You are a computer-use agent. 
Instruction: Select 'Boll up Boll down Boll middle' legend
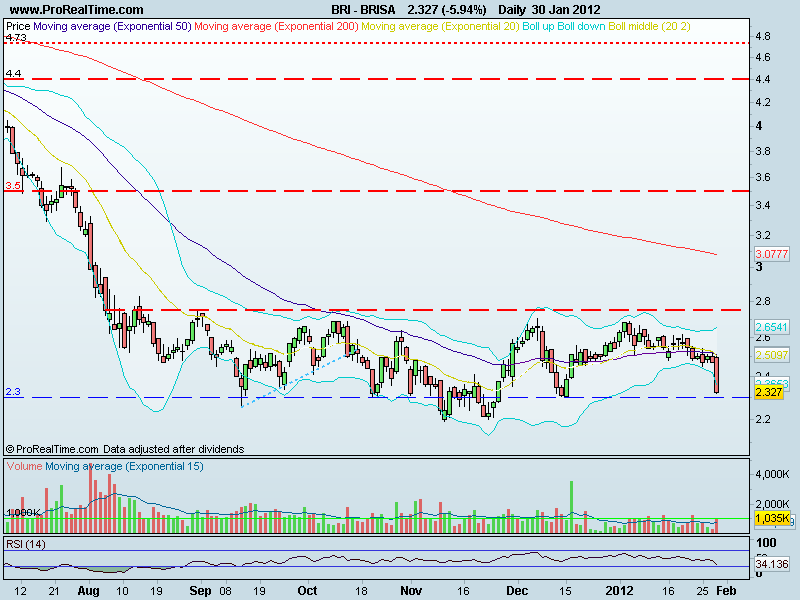point(606,26)
